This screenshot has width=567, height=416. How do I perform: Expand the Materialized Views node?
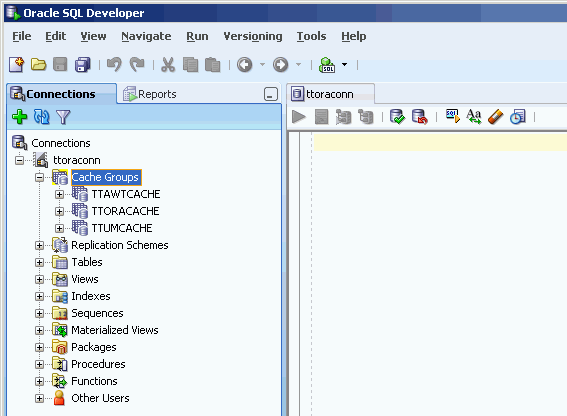tap(39, 330)
